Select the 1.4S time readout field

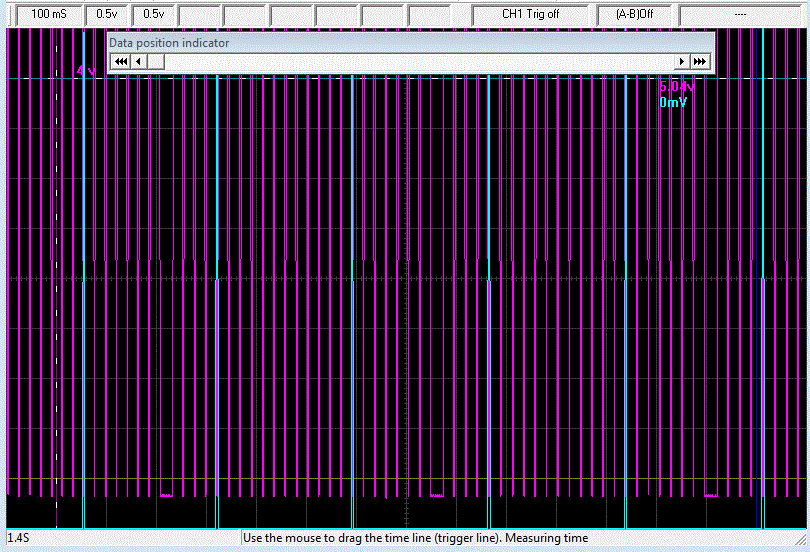click(122, 538)
